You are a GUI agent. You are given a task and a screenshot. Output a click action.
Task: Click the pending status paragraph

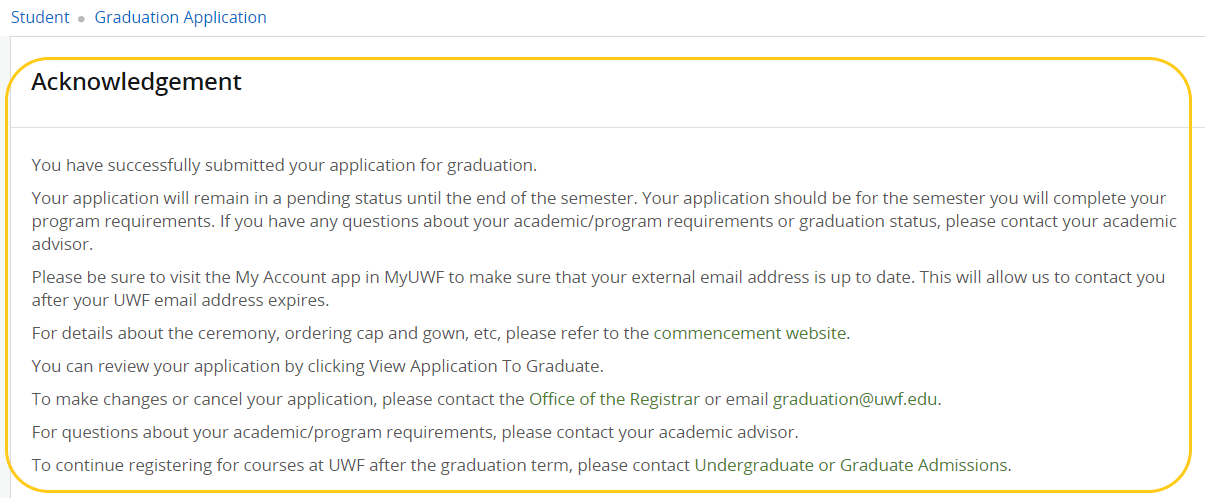pos(603,221)
